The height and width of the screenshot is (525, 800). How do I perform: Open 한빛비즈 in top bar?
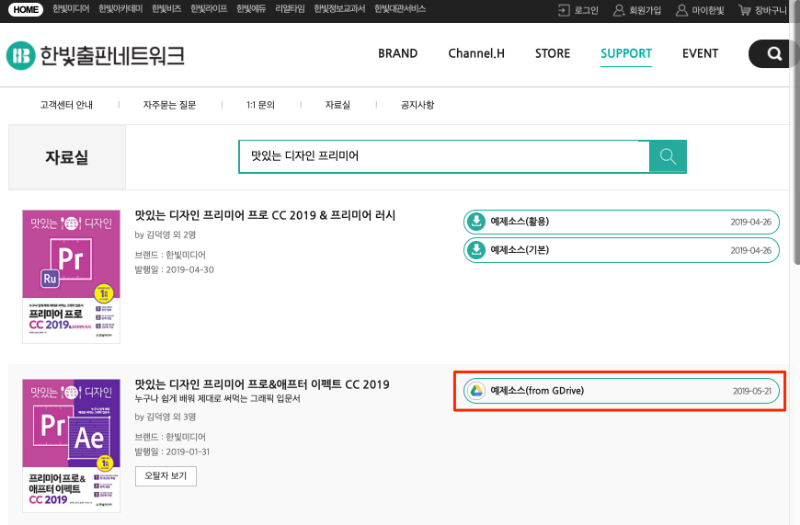[167, 9]
